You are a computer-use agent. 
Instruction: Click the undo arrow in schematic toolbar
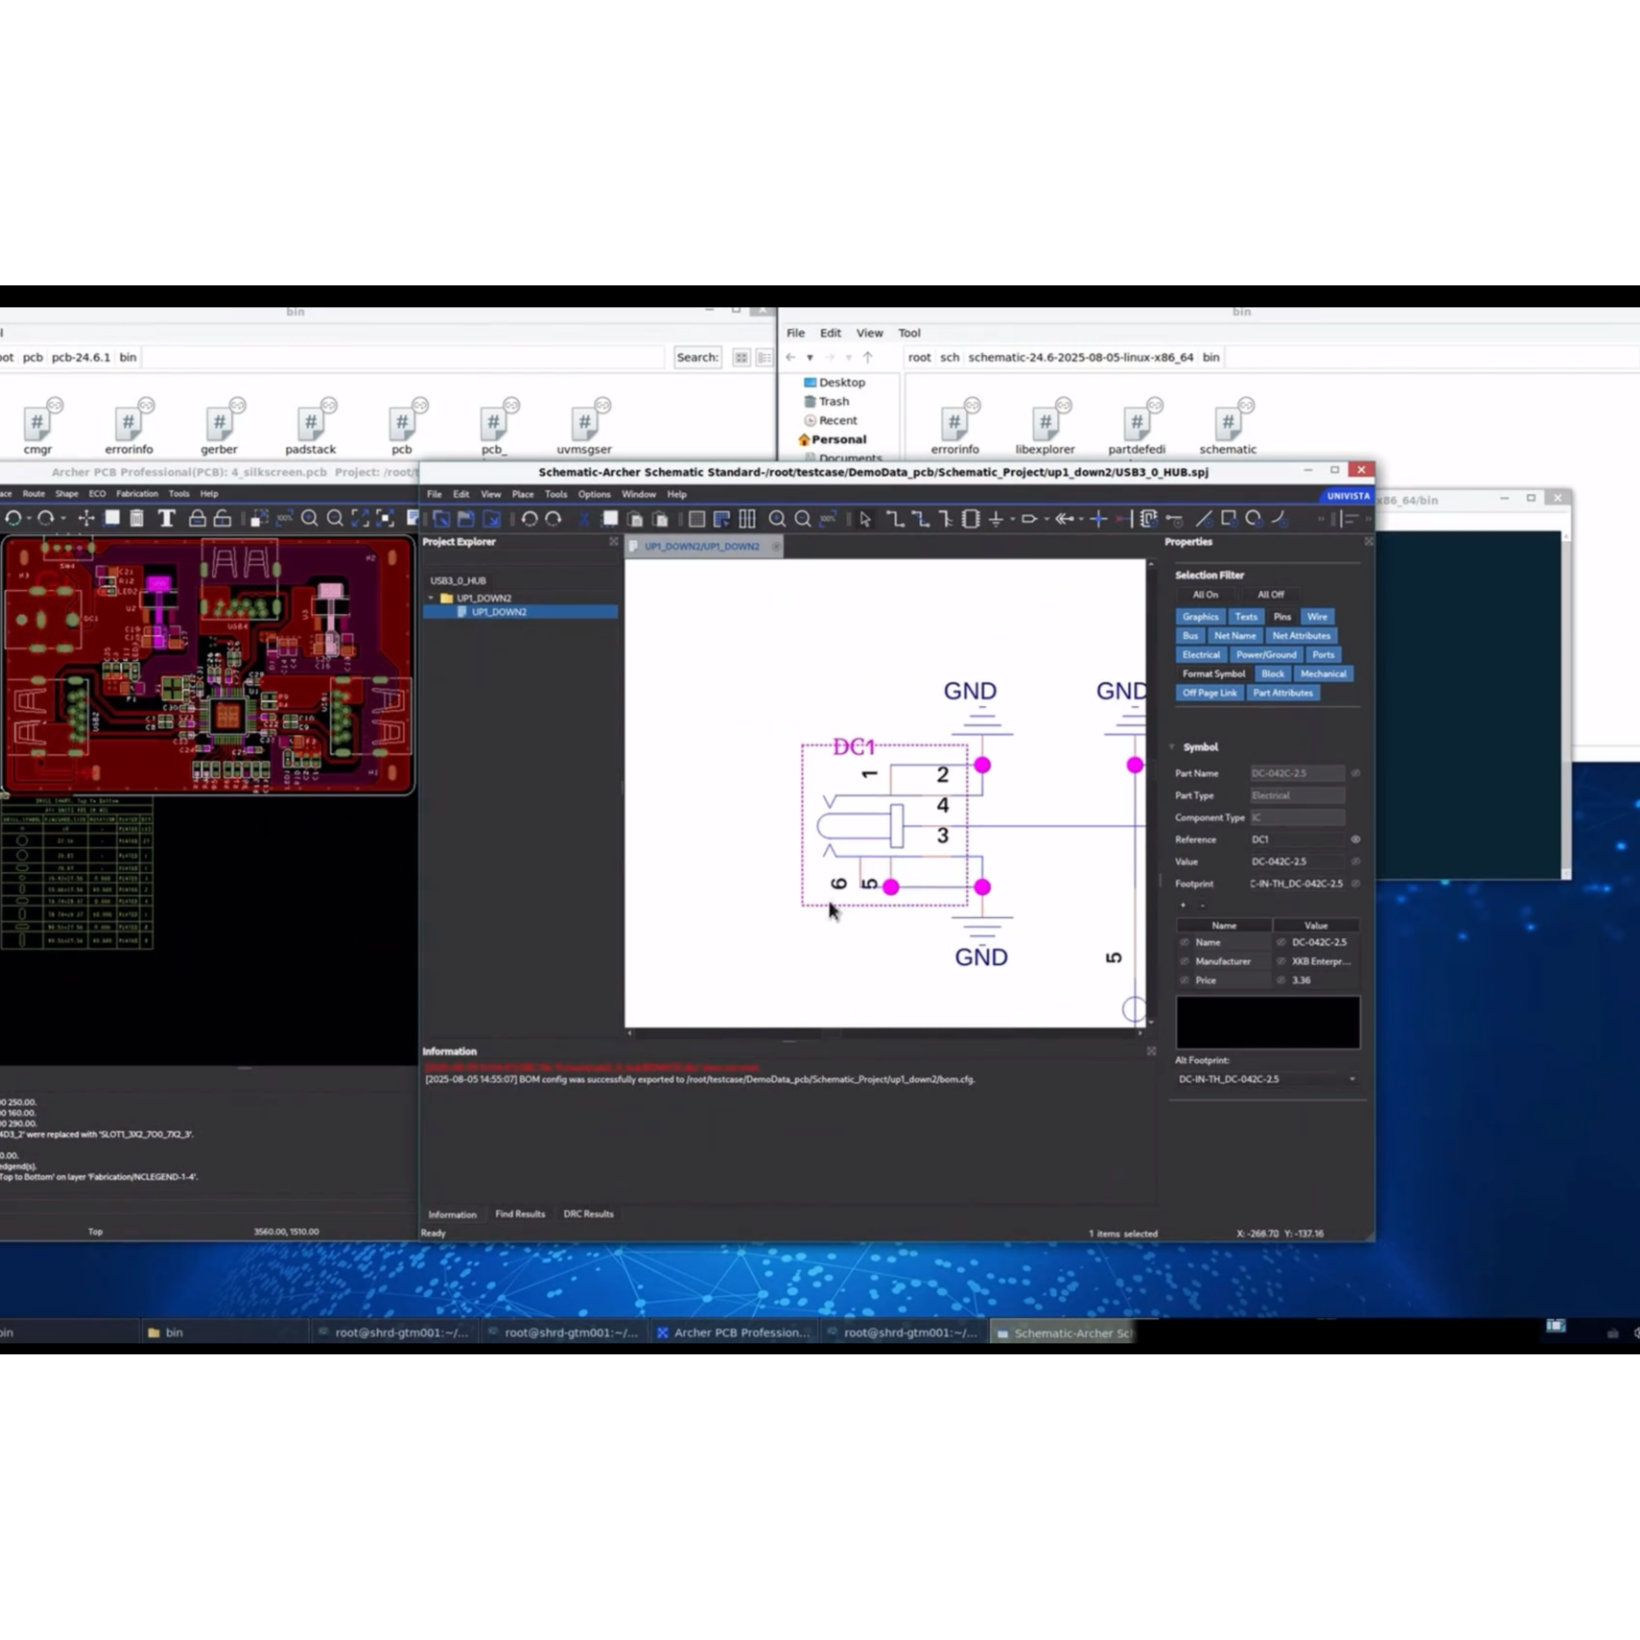529,519
